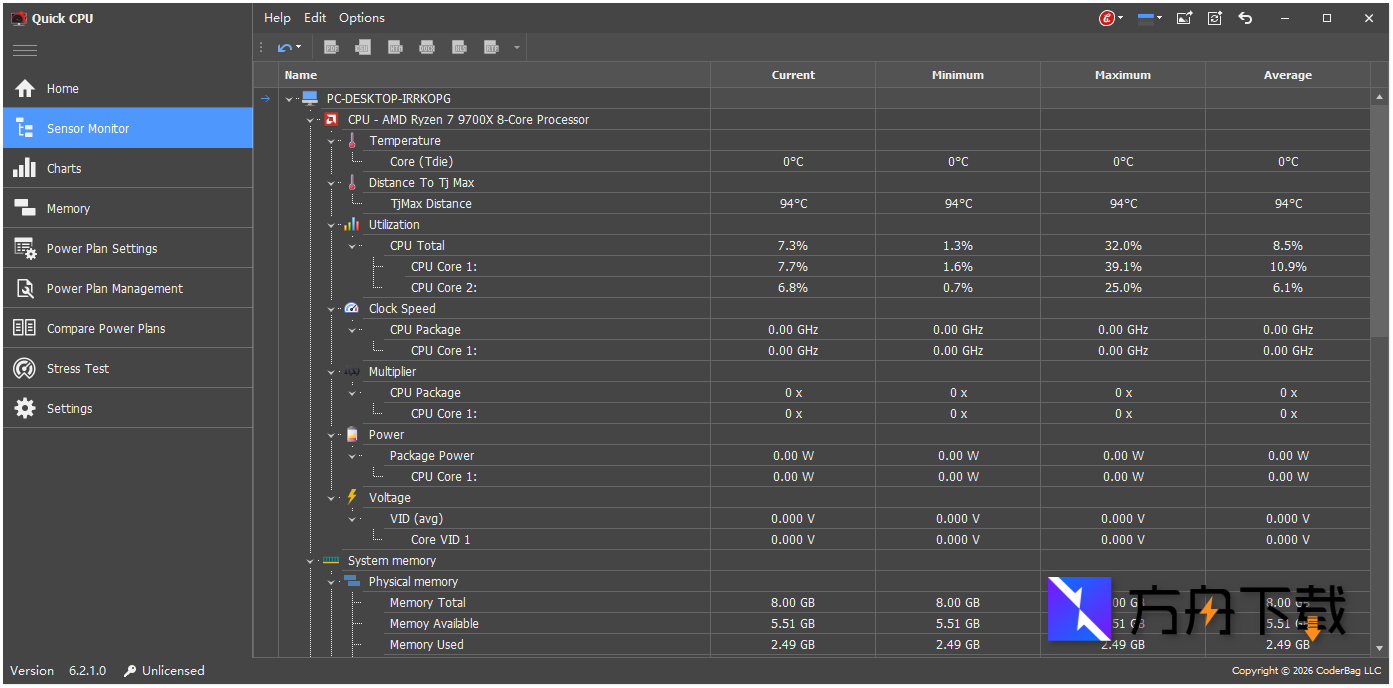Open the Options menu
1393x688 pixels.
tap(361, 18)
